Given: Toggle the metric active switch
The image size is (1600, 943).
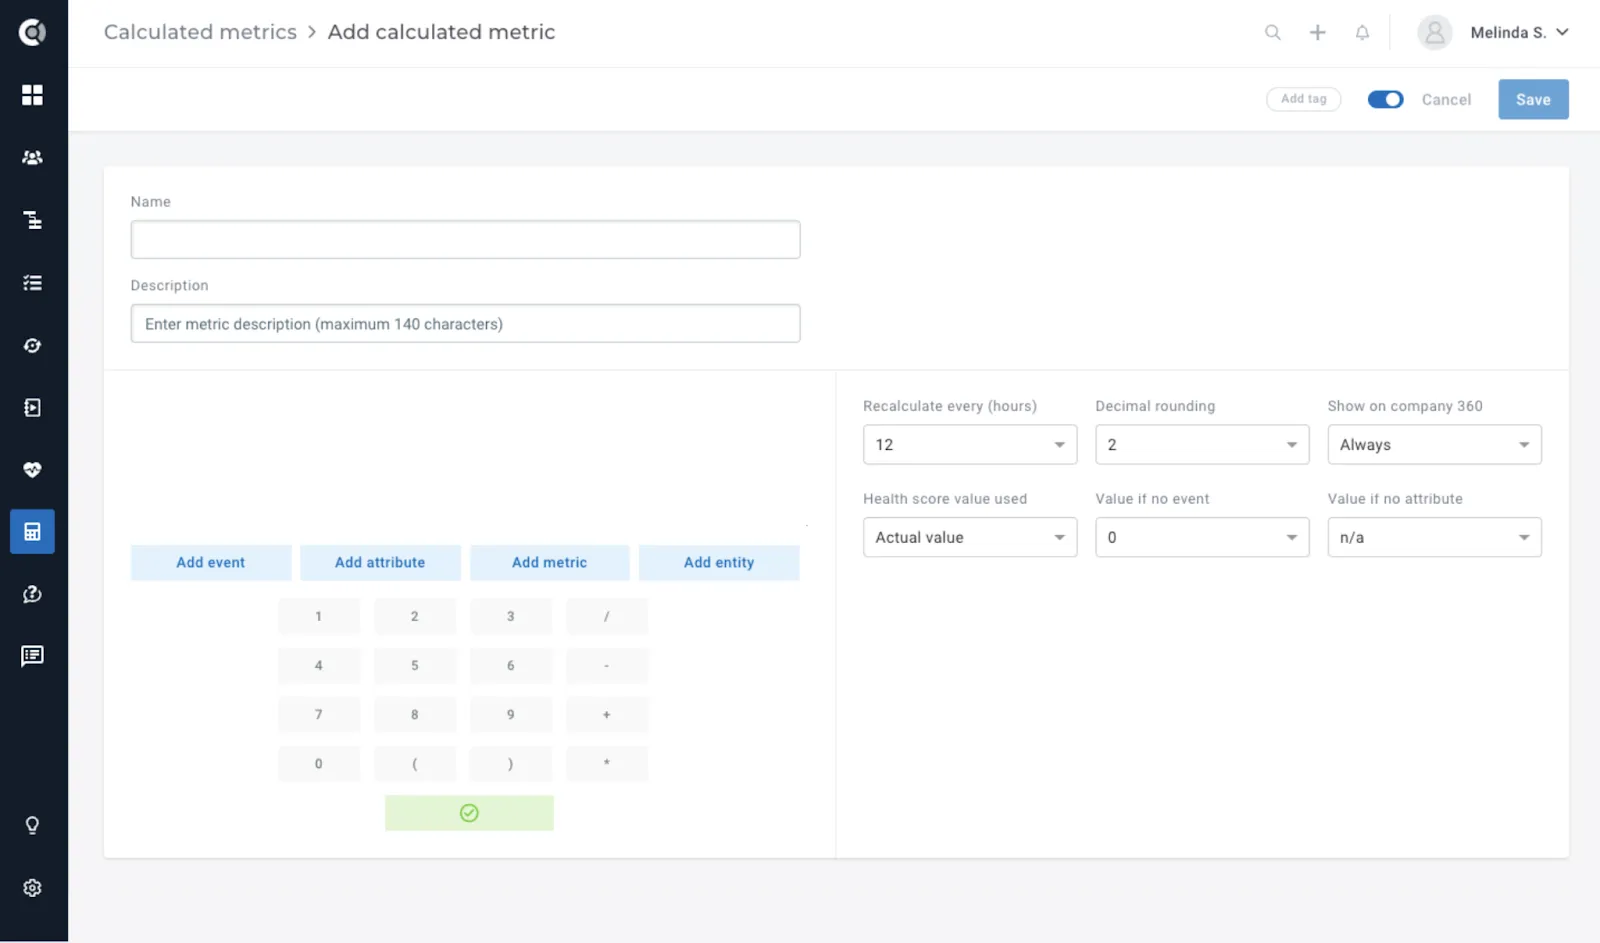Looking at the screenshot, I should 1385,99.
